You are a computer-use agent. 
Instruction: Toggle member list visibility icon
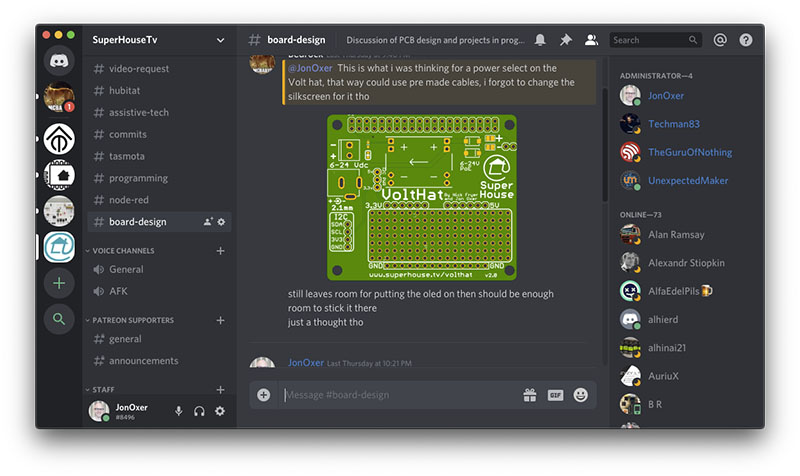[x=591, y=40]
